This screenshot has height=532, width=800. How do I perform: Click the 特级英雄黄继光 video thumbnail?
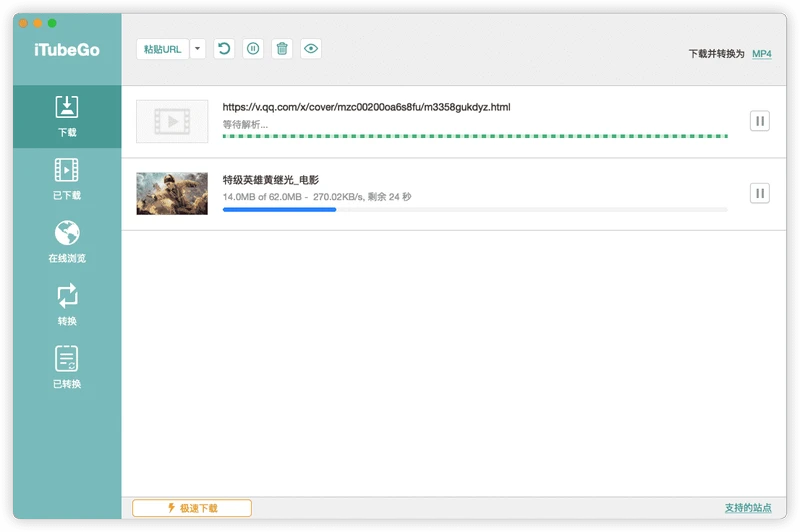172,193
